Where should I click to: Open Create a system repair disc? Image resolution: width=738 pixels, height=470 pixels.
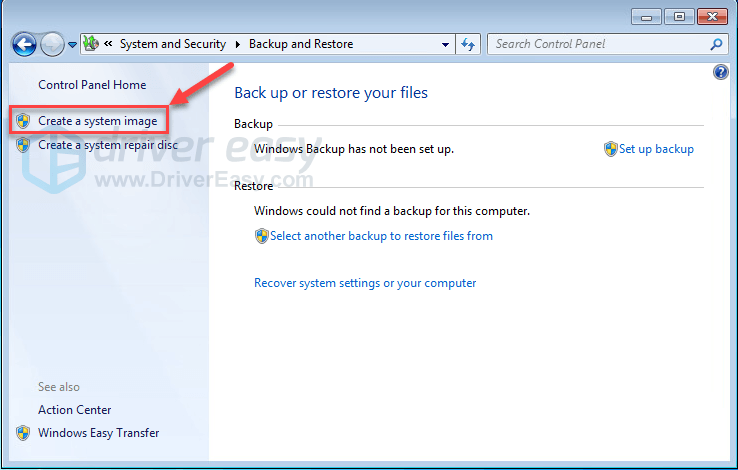[x=108, y=145]
